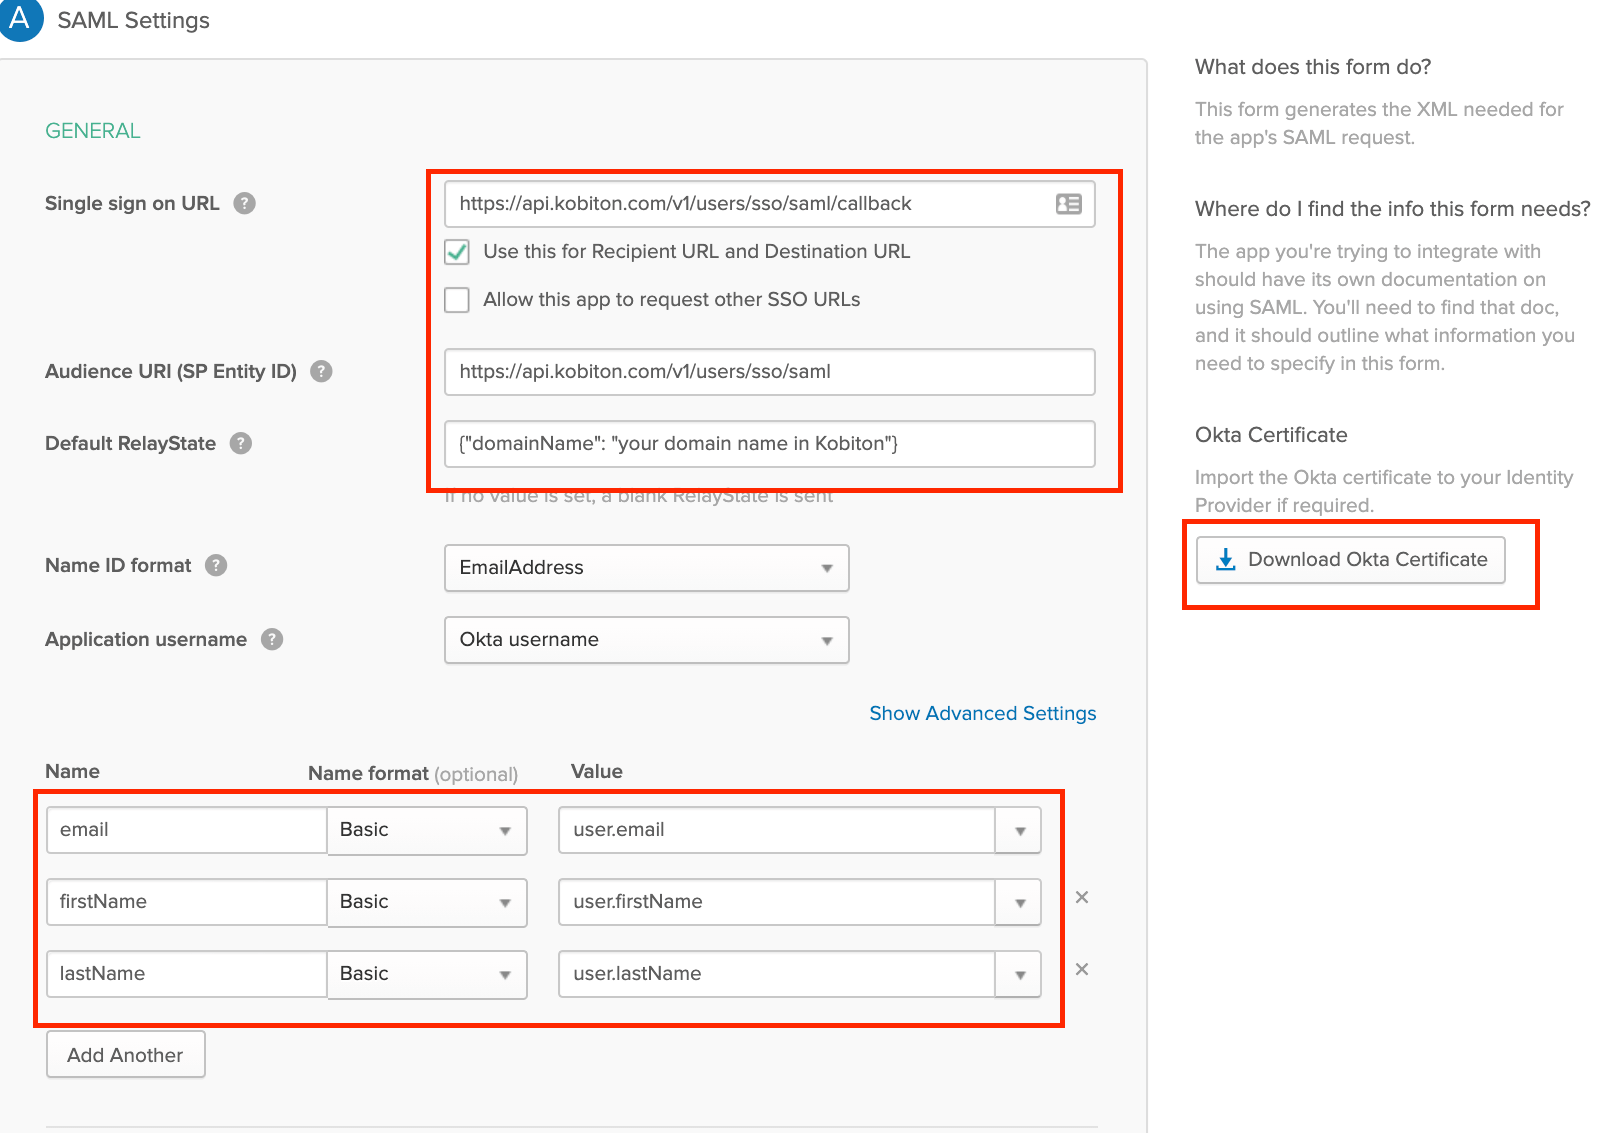Viewport: 1619px width, 1133px height.
Task: Click the Name format (optional) column header
Action: [x=413, y=773]
